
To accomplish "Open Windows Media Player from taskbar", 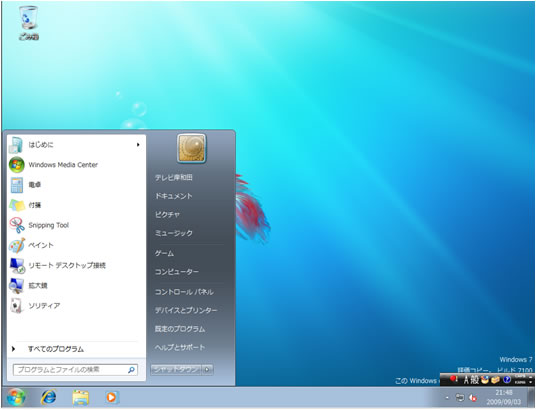I will 111,397.
